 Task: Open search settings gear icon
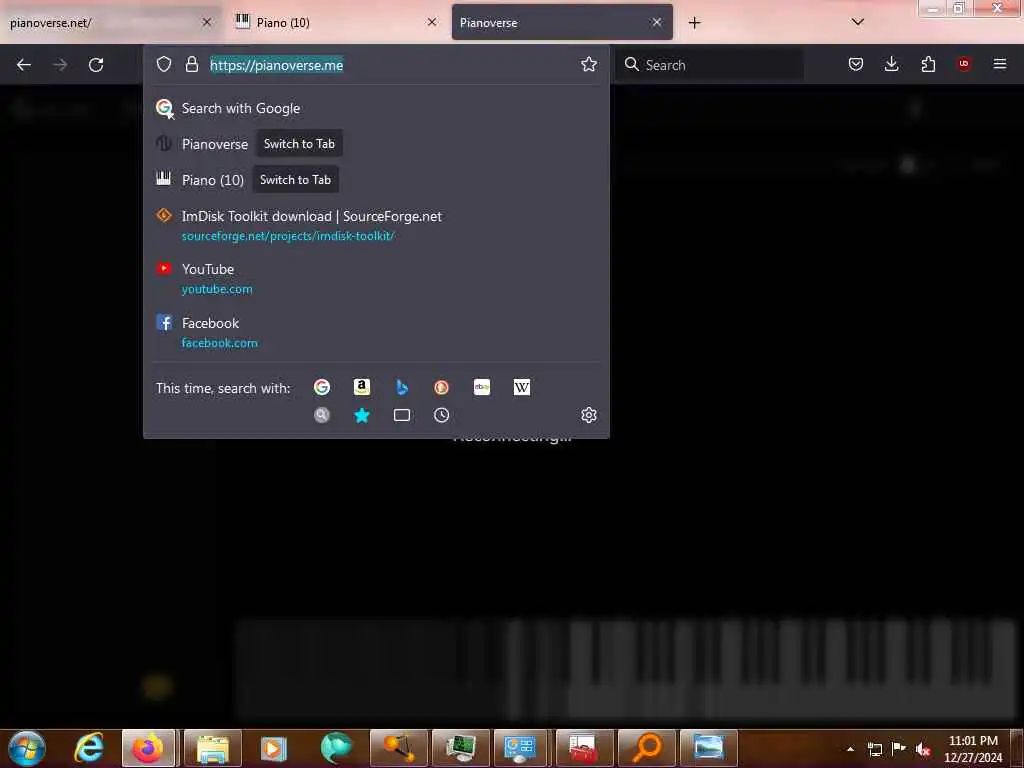click(588, 415)
